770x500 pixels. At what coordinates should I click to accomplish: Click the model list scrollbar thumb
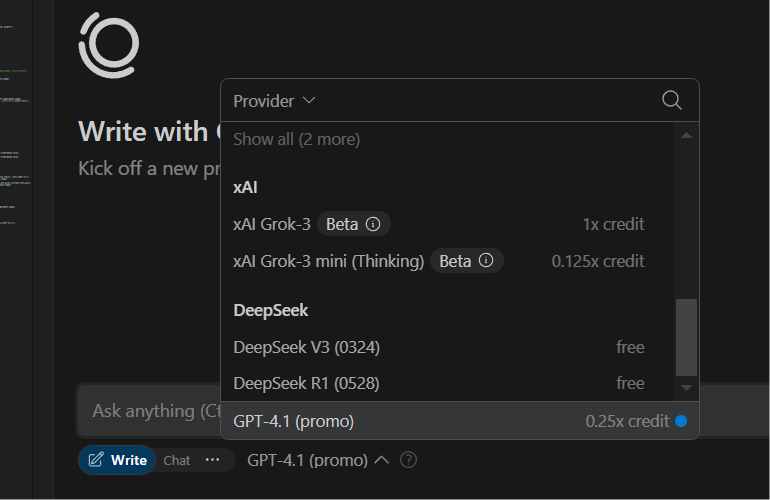(686, 335)
